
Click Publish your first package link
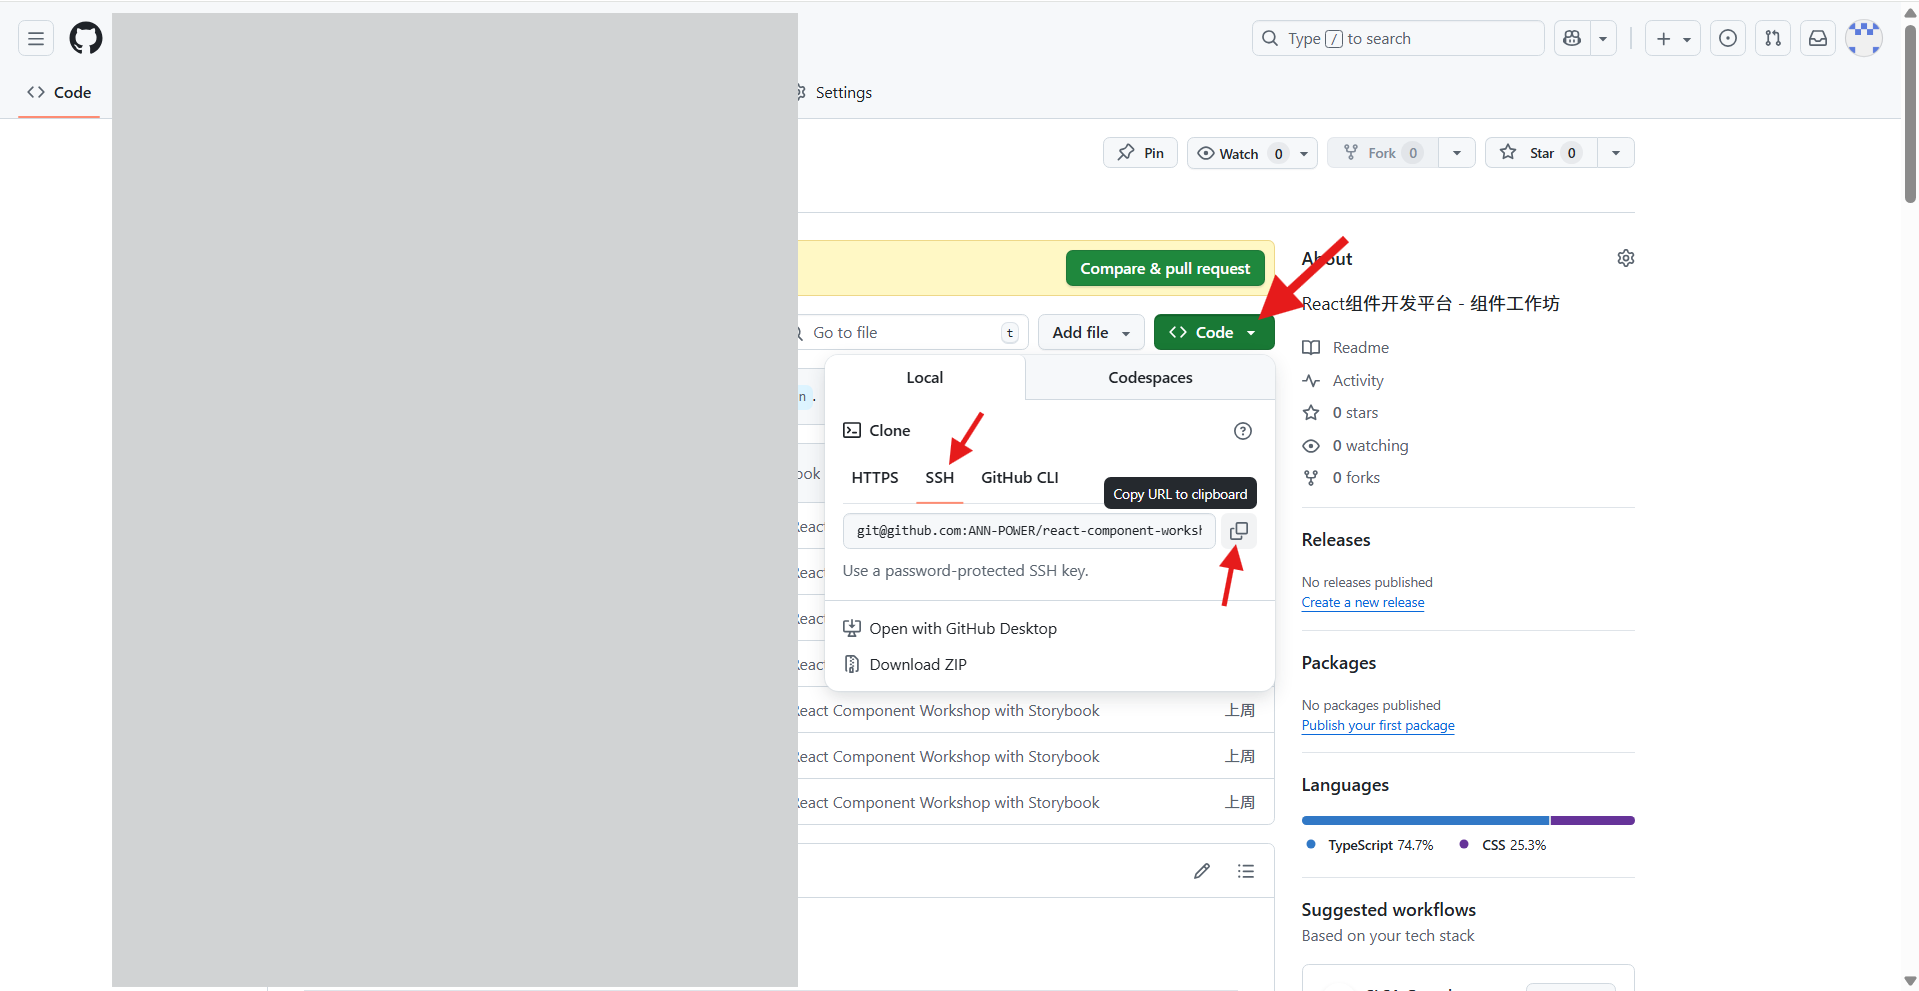click(x=1378, y=725)
